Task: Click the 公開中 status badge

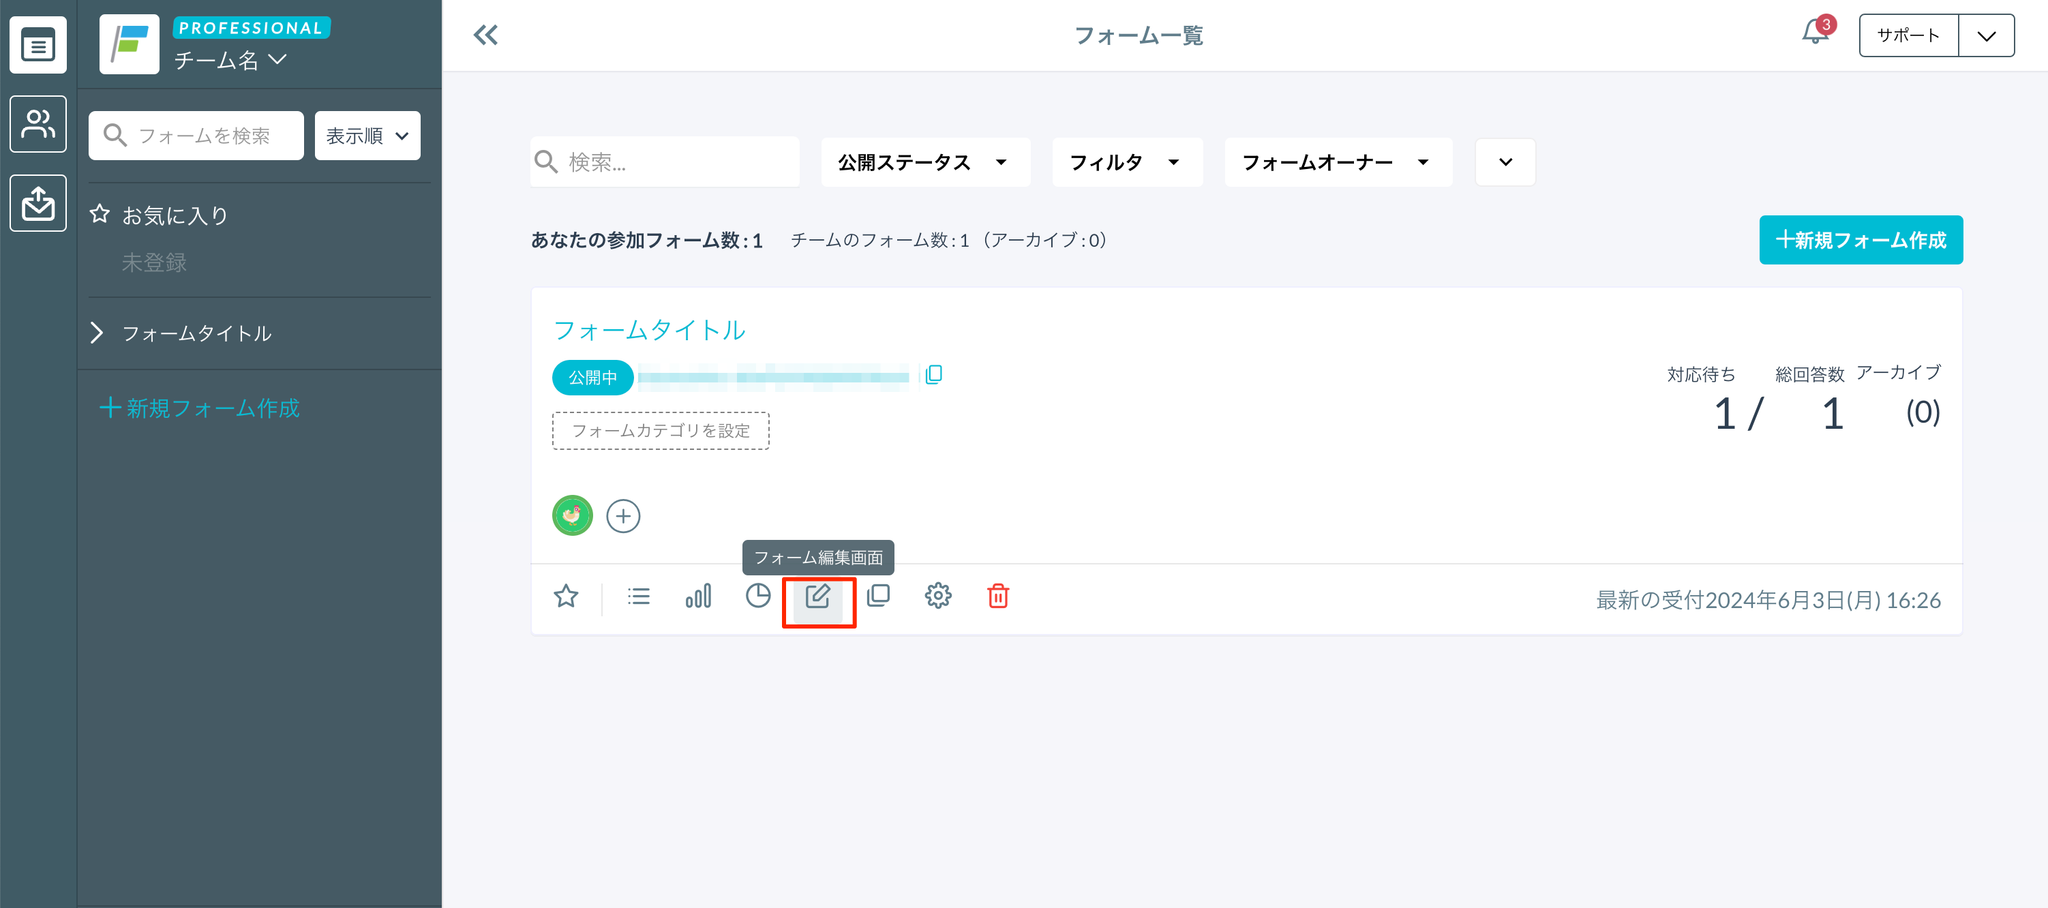Action: [592, 377]
